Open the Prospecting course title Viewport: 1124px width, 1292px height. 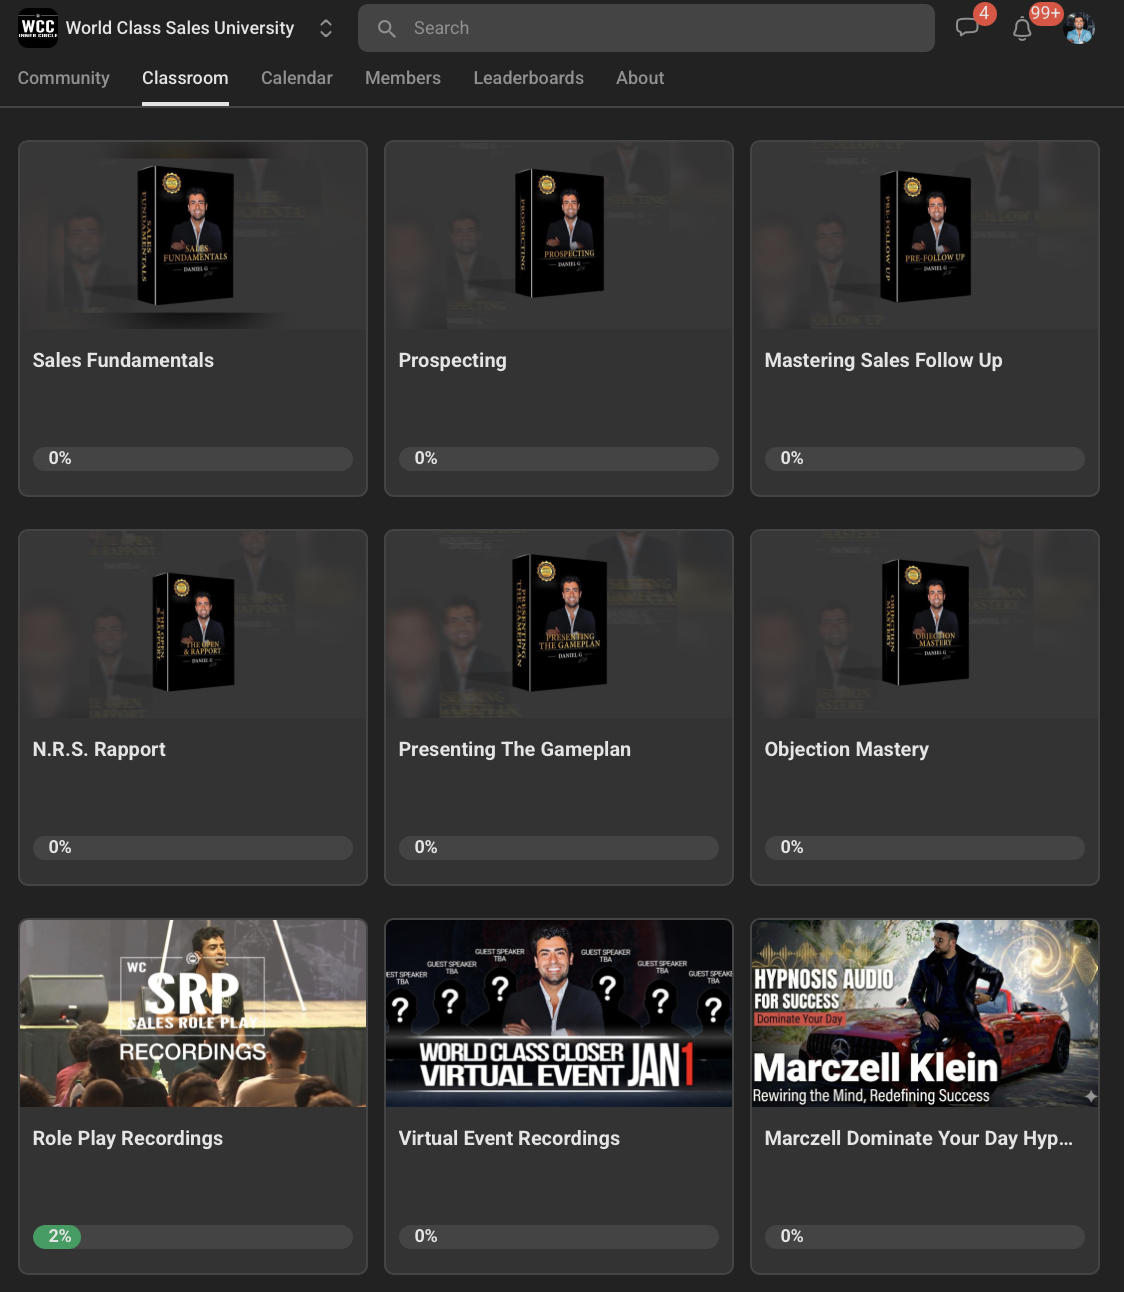tap(452, 360)
